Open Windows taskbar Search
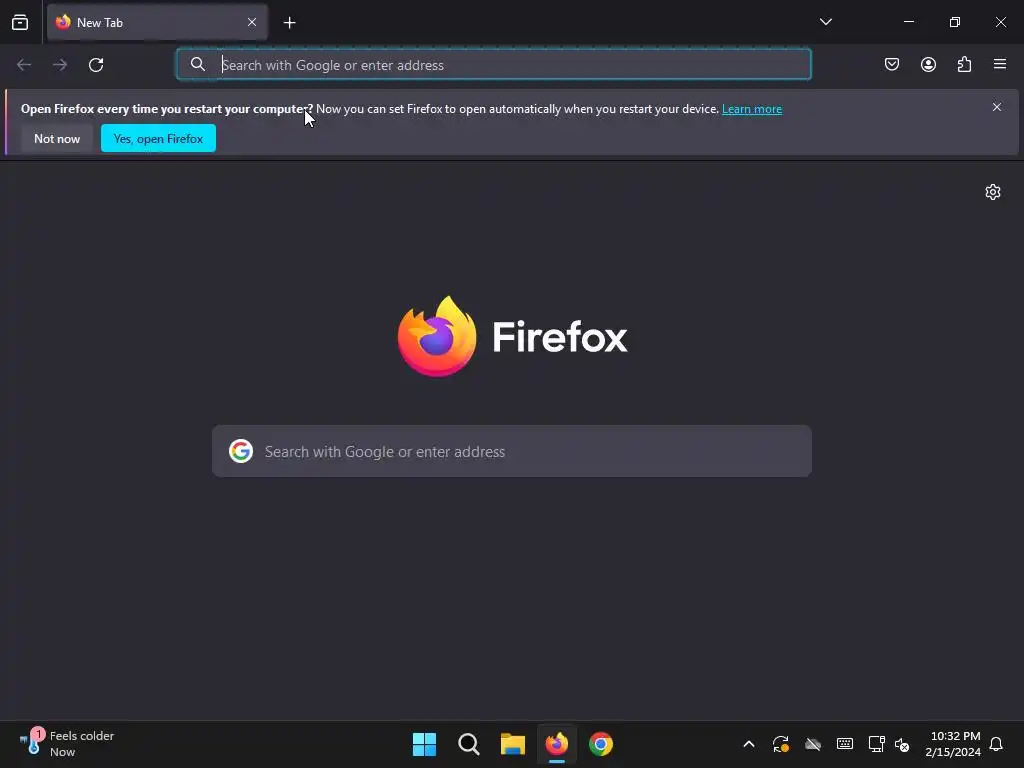Viewport: 1024px width, 768px height. pos(468,744)
